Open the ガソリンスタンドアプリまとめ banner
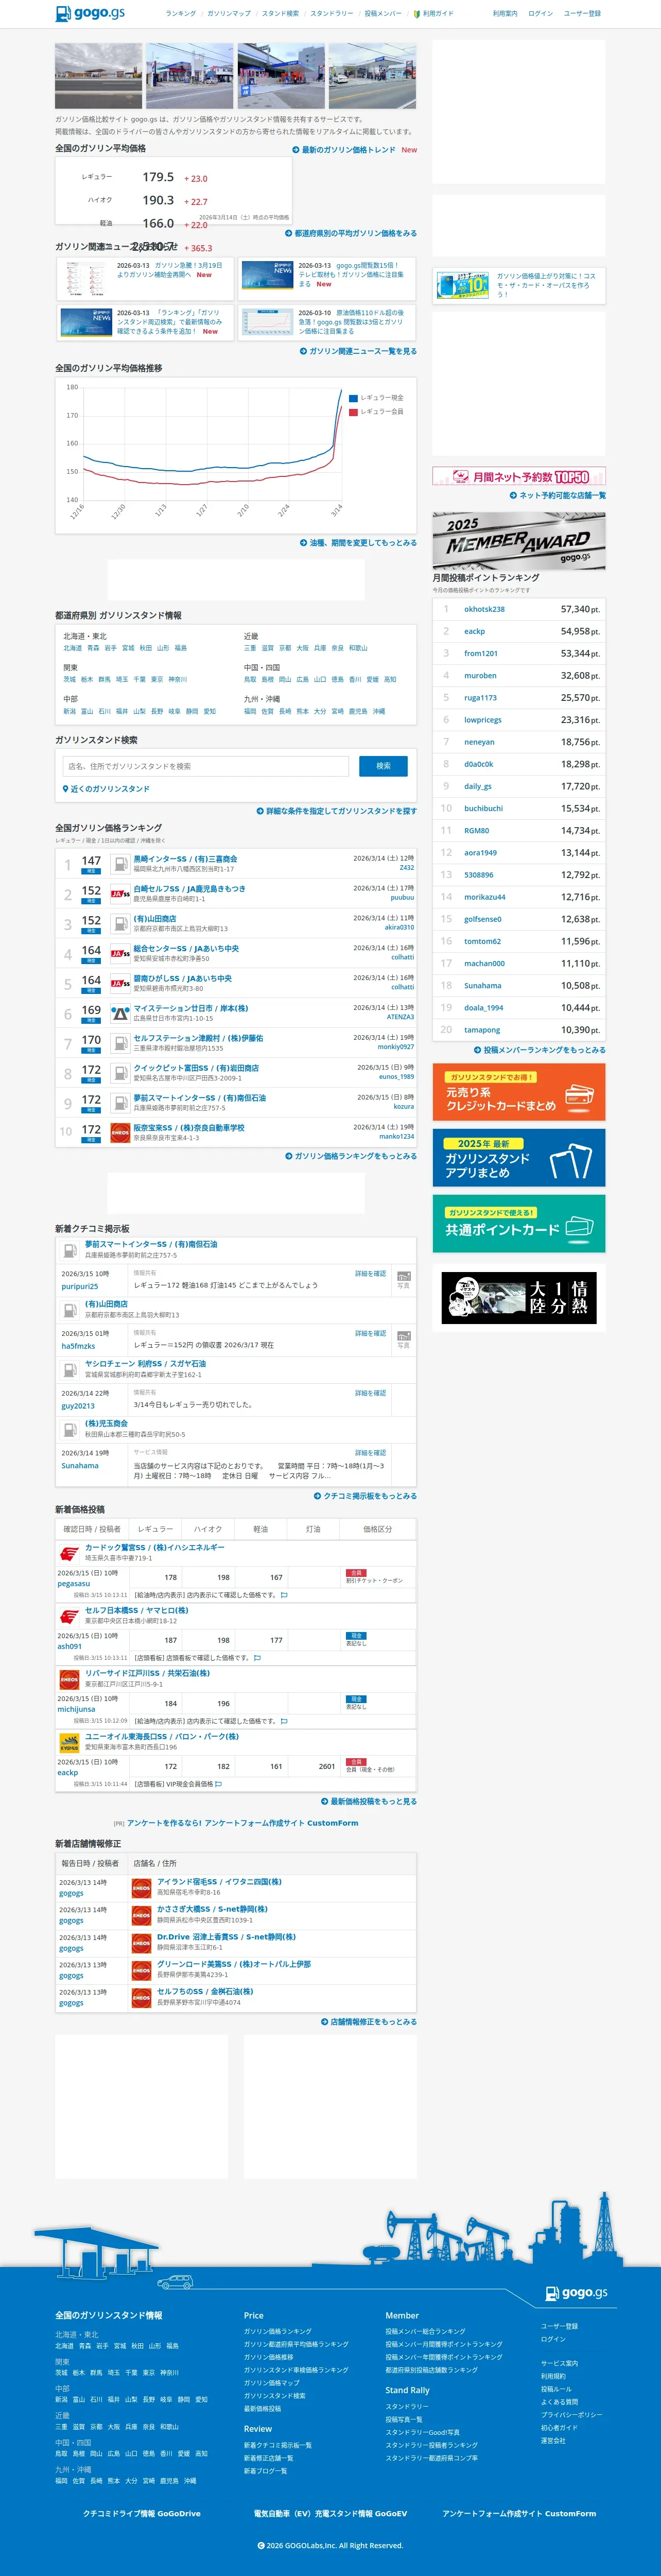This screenshot has height=2576, width=661. (x=519, y=1158)
